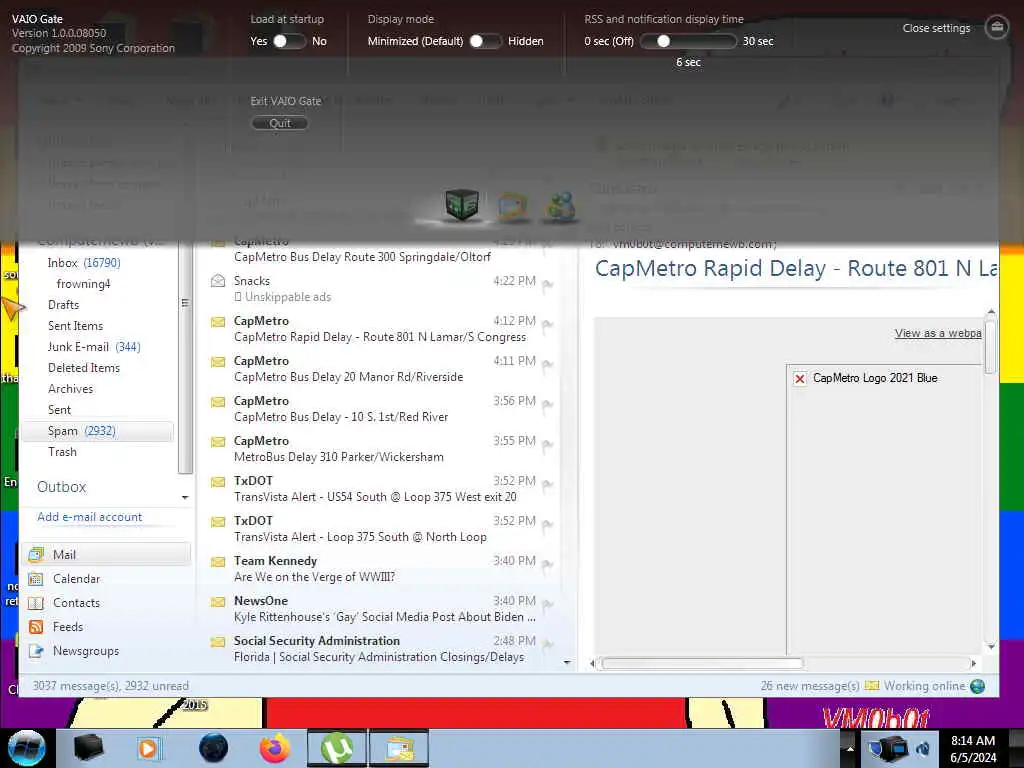1024x768 pixels.
Task: Open the media player taskbar icon
Action: pos(149,748)
